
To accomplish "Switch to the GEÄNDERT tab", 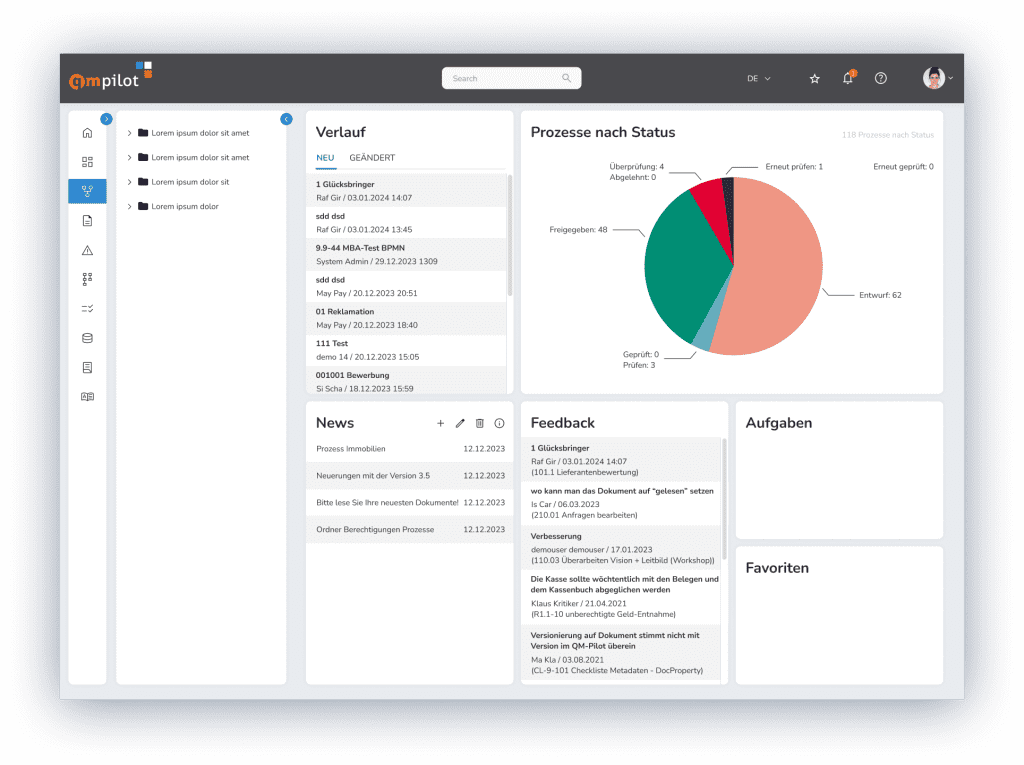I will click(372, 158).
